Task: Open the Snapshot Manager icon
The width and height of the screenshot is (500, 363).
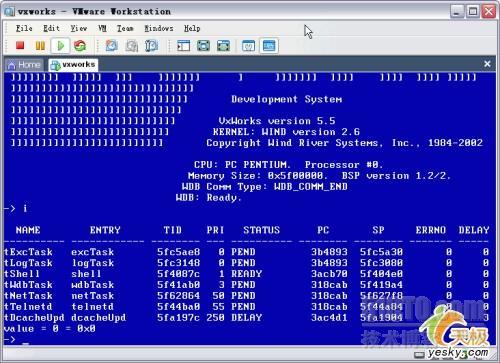Action: click(151, 45)
